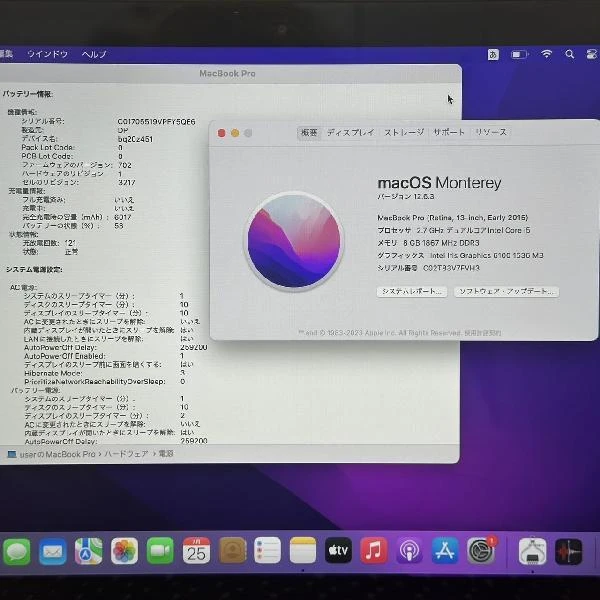Image resolution: width=600 pixels, height=600 pixels.
Task: Open the ヘルプ menu
Action: [x=94, y=53]
